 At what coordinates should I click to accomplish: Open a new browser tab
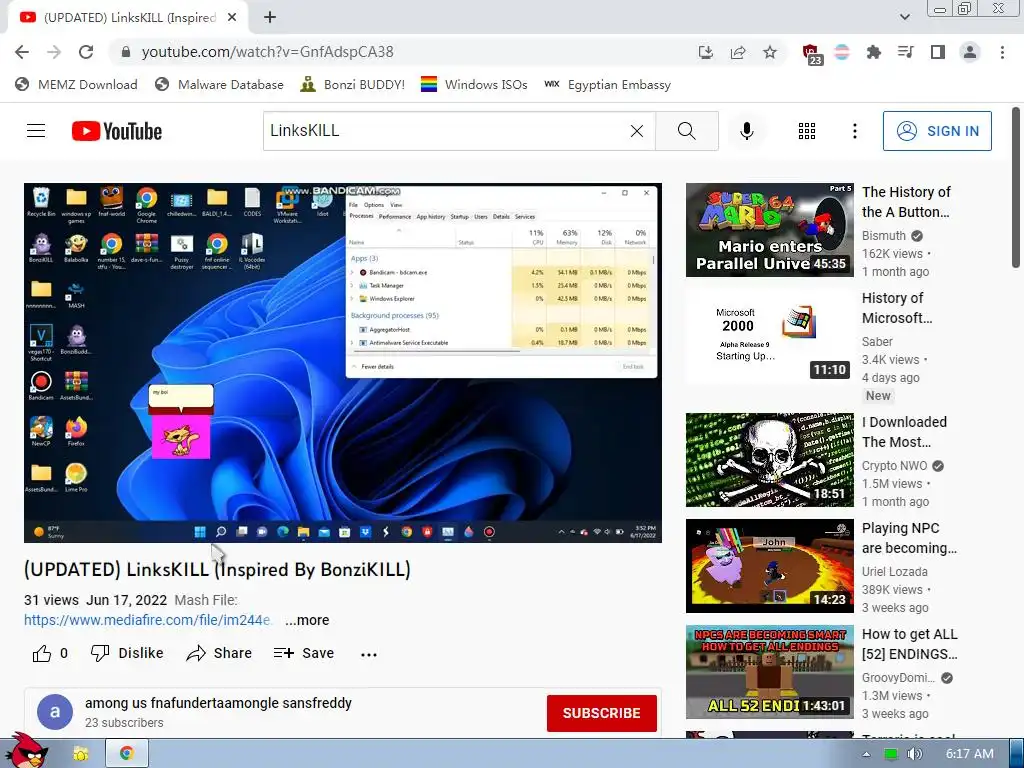point(270,18)
